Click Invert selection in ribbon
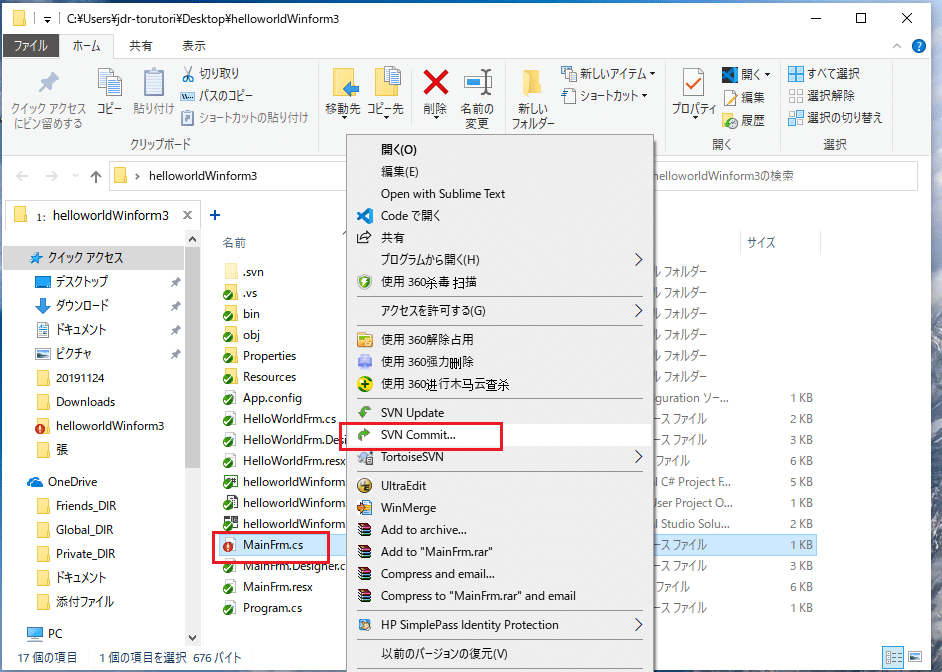942x672 pixels. tap(835, 118)
